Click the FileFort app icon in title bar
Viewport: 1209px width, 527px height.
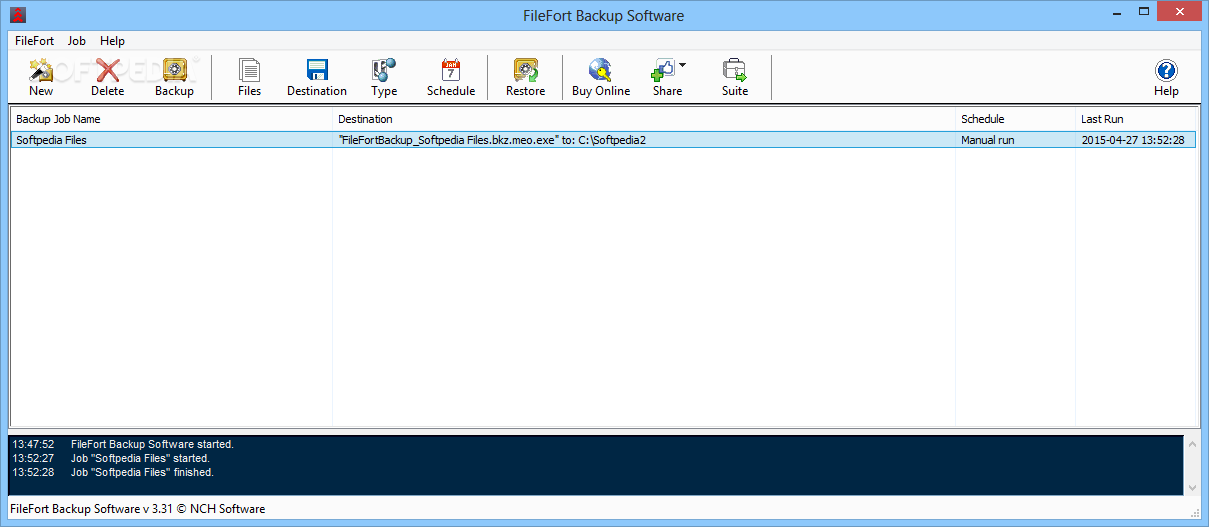17,15
